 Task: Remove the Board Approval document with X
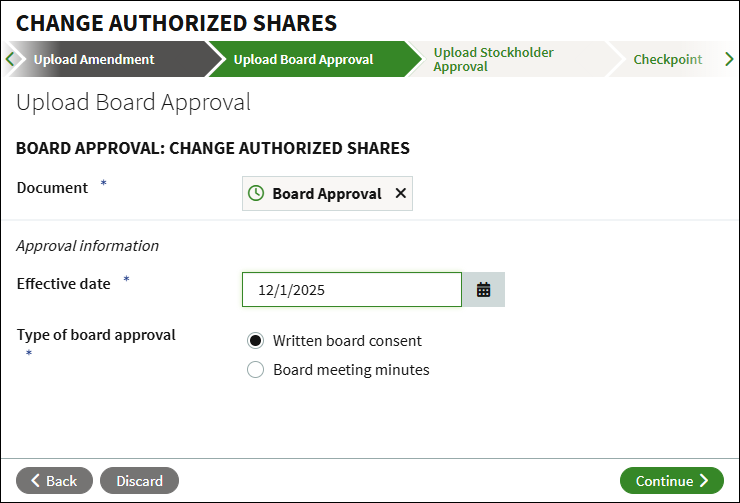(401, 193)
